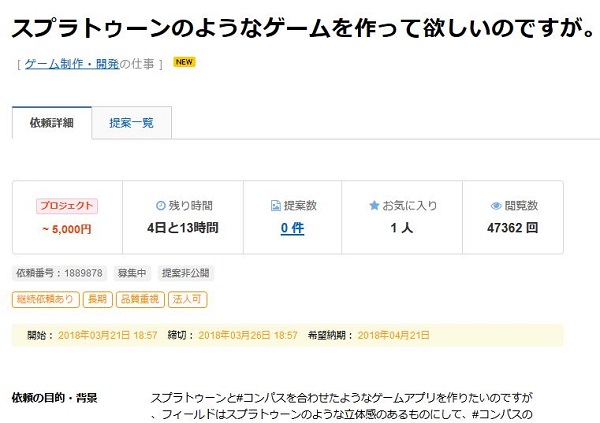Click the お気に入り label
600x423 pixels.
[x=410, y=206]
